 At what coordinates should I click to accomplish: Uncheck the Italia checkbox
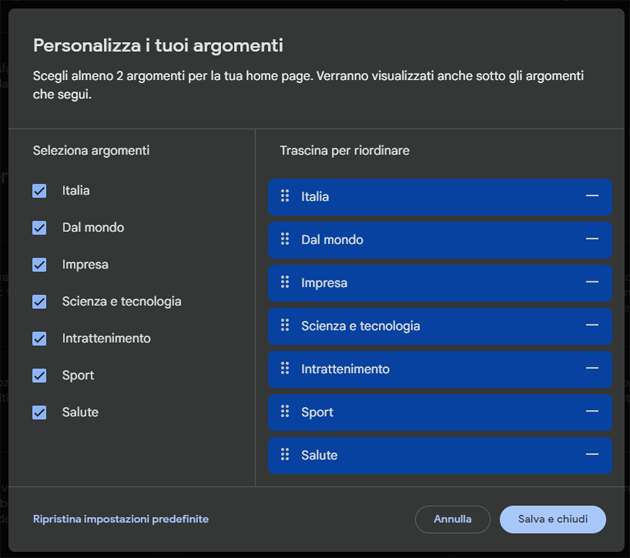click(x=40, y=191)
